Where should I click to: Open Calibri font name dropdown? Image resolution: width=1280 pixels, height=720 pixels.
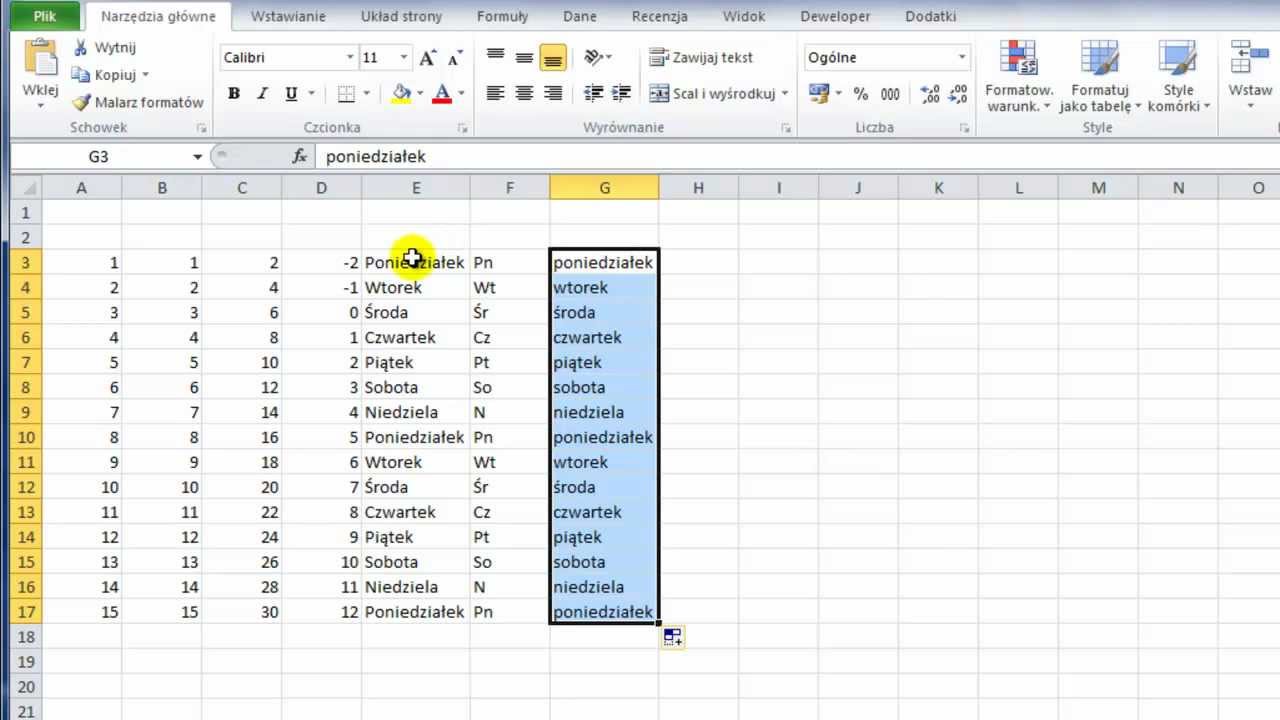coord(350,58)
